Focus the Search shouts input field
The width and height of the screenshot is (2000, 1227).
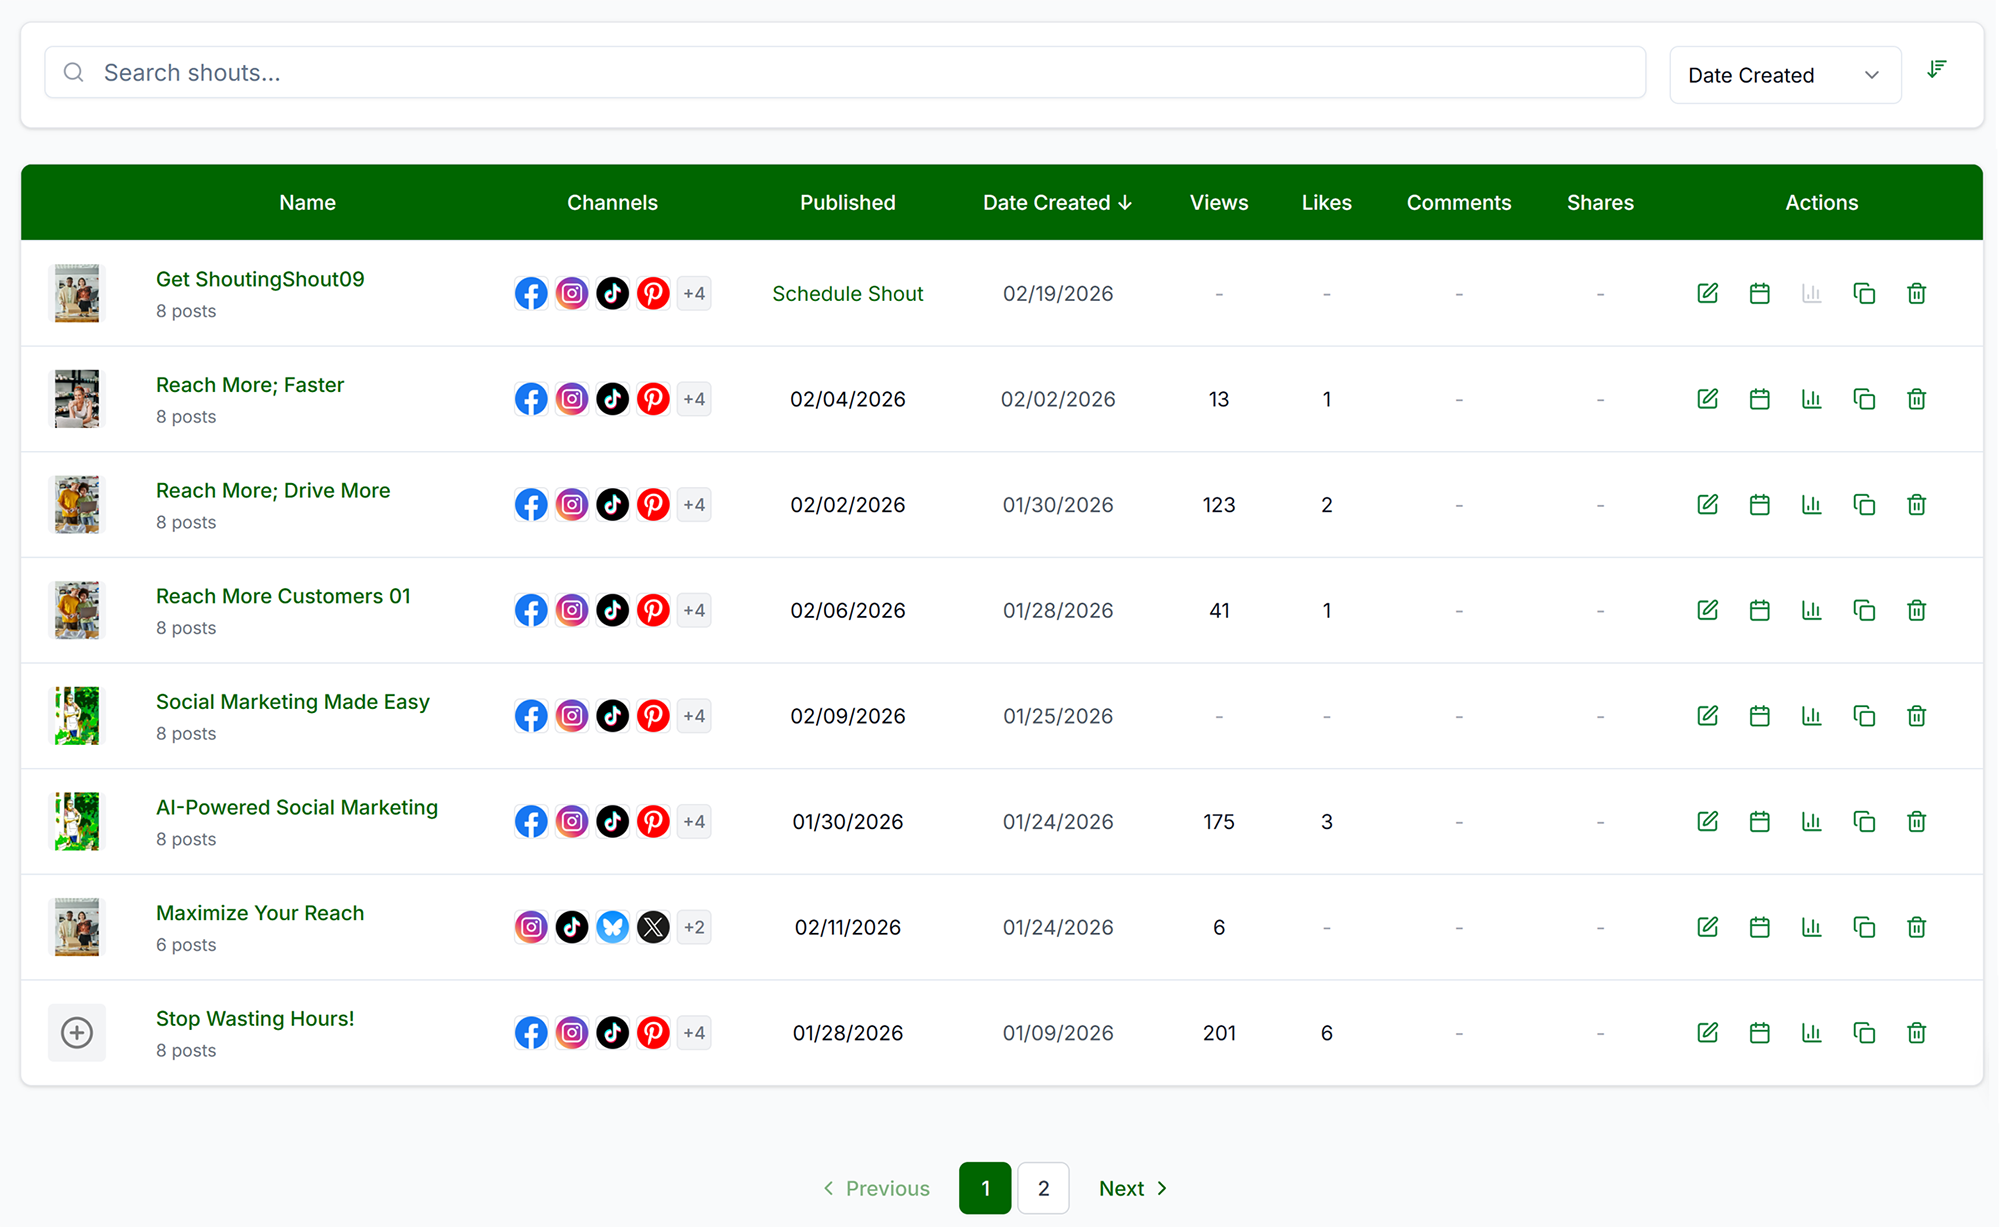pyautogui.click(x=845, y=72)
